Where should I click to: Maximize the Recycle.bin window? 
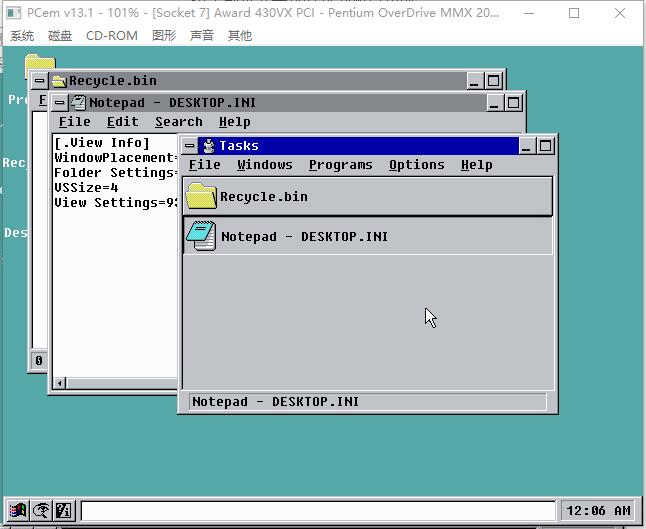point(494,81)
